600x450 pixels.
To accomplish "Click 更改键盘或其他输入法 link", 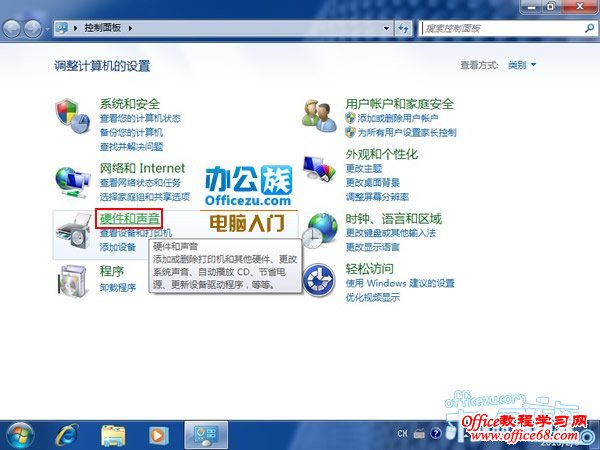I will 390,233.
